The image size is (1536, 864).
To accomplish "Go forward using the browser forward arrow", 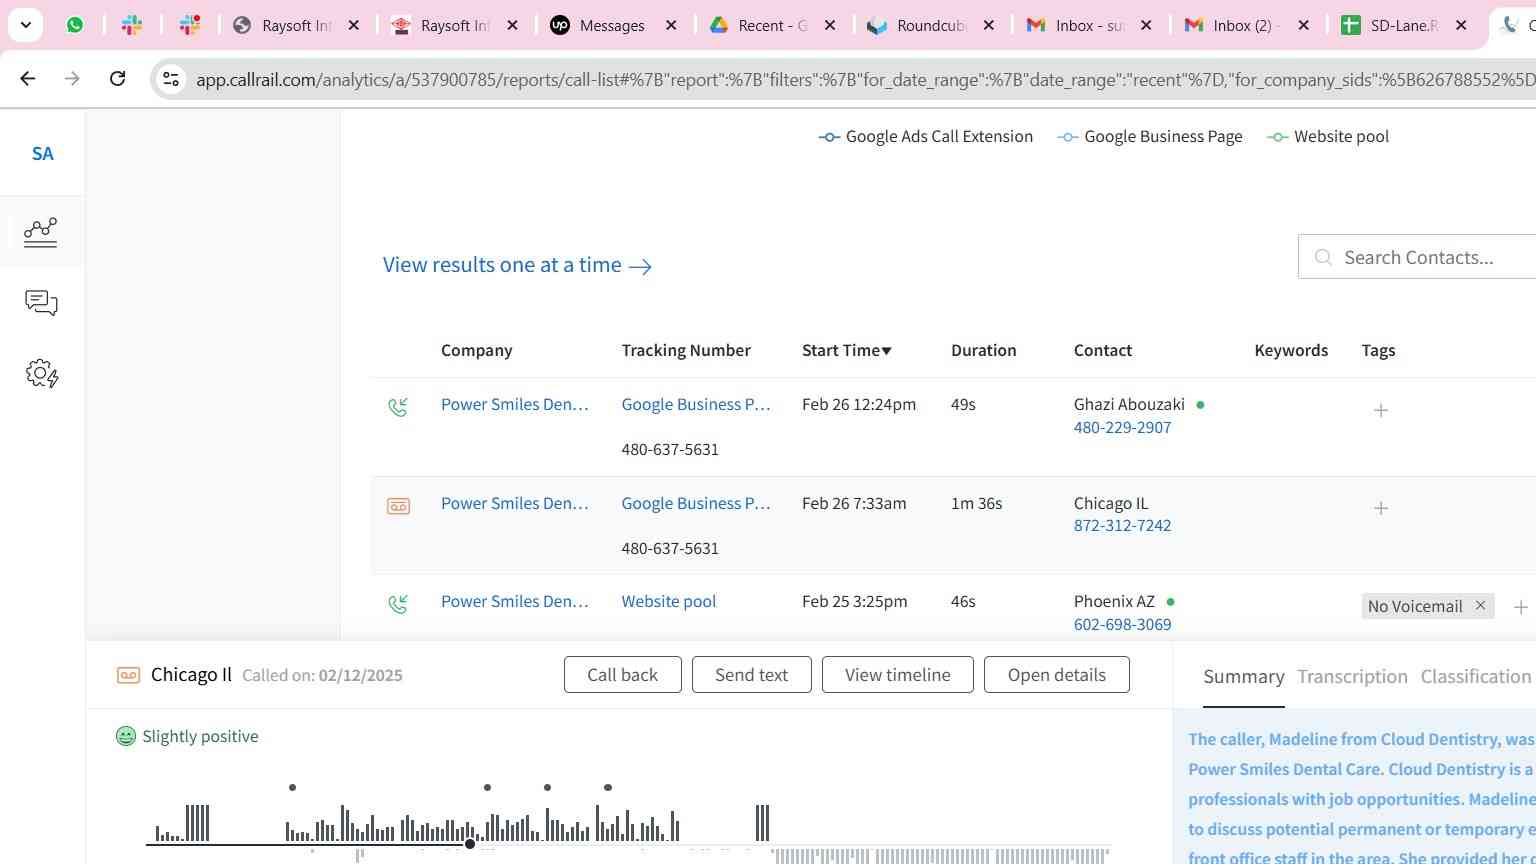I will coord(72,78).
